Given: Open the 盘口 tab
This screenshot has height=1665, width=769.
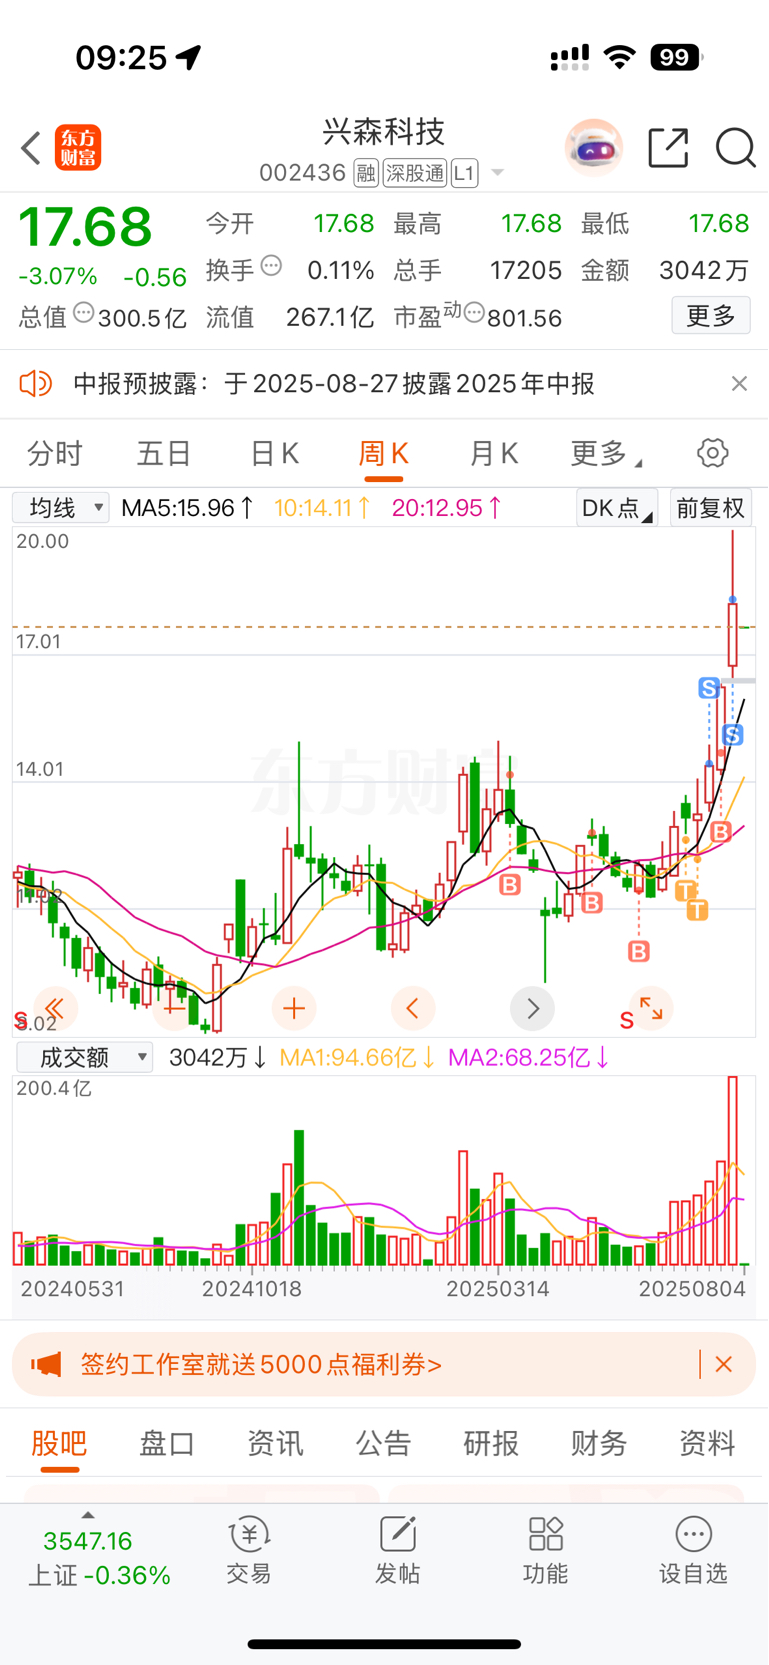Looking at the screenshot, I should coord(167,1443).
